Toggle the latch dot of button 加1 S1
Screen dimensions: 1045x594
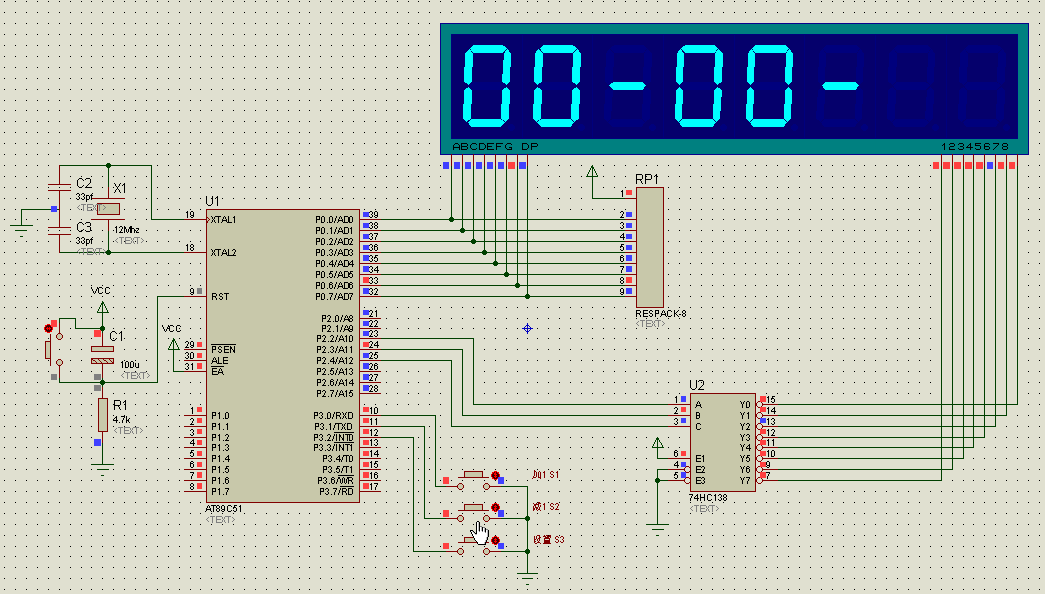(x=495, y=475)
